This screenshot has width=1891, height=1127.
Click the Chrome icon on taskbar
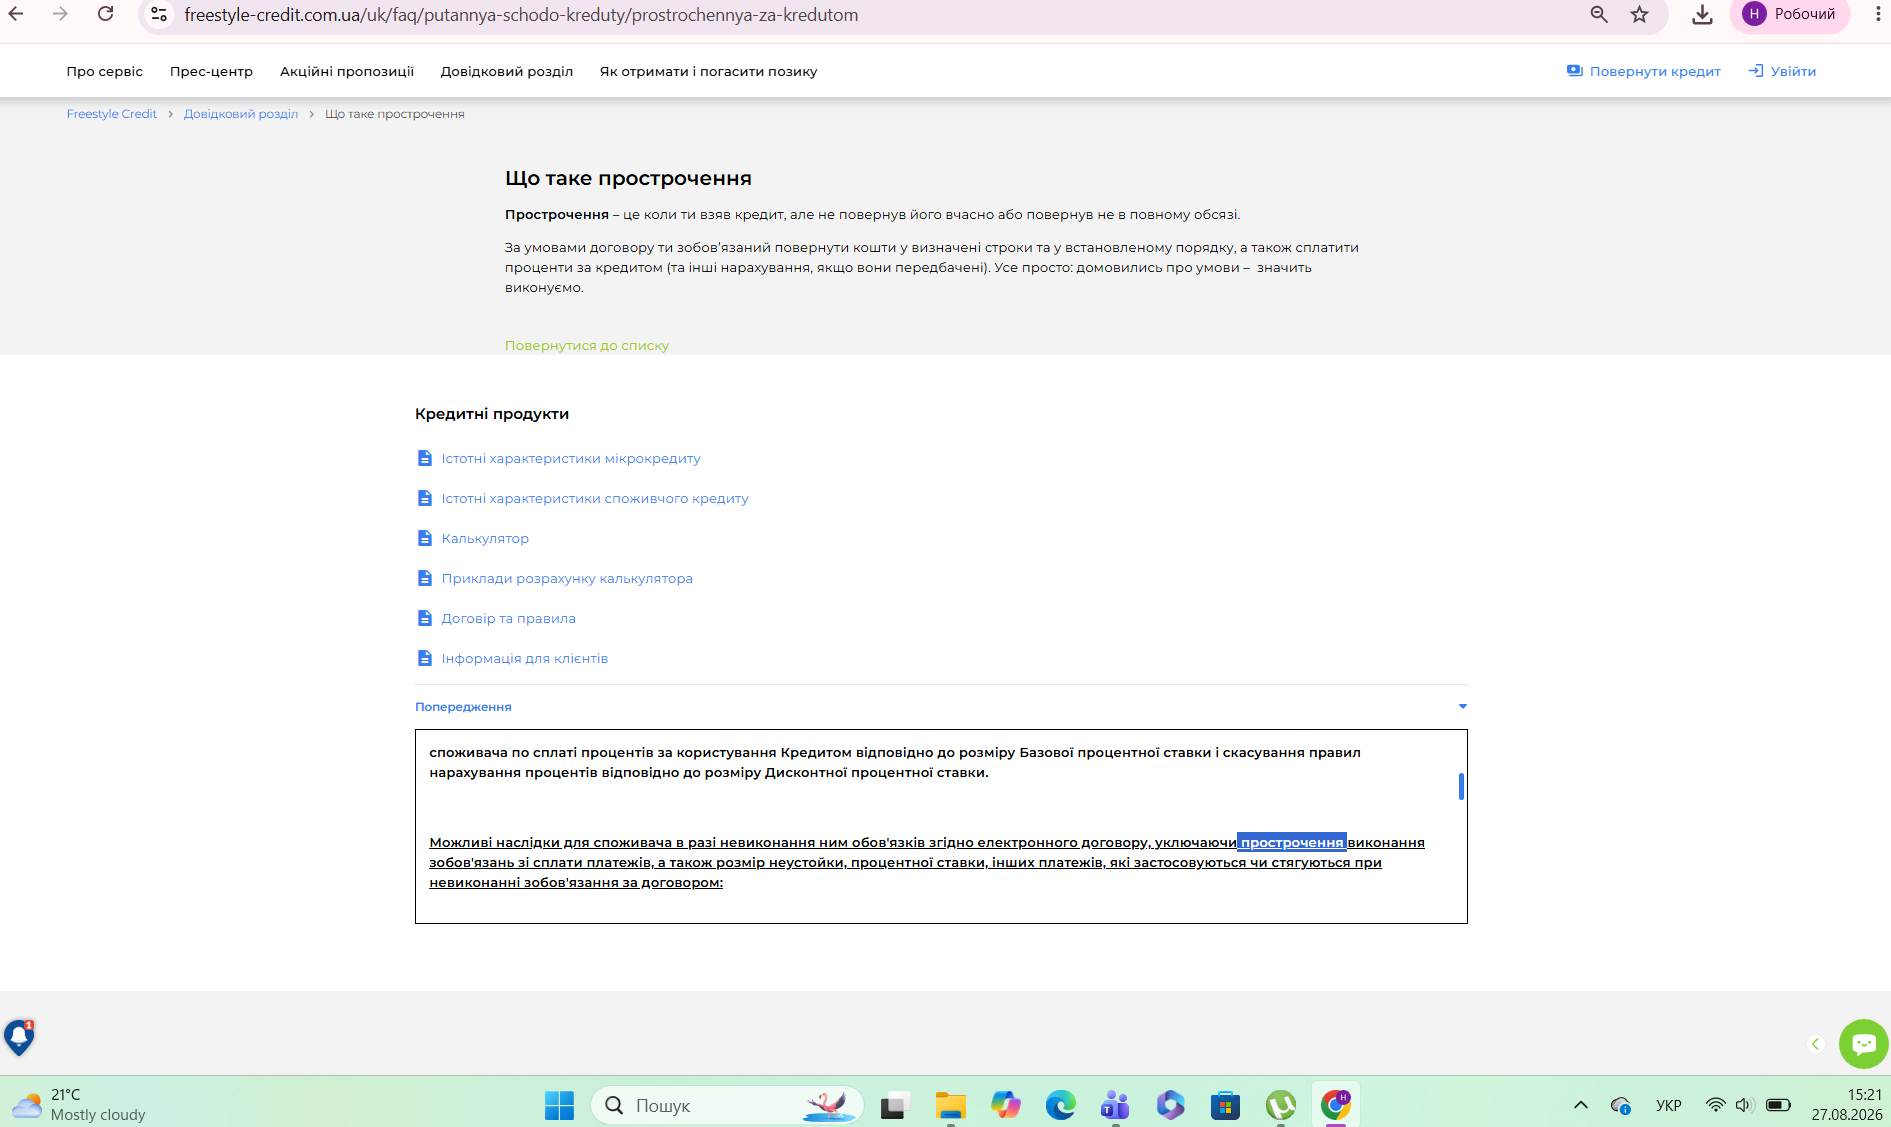click(x=1336, y=1105)
